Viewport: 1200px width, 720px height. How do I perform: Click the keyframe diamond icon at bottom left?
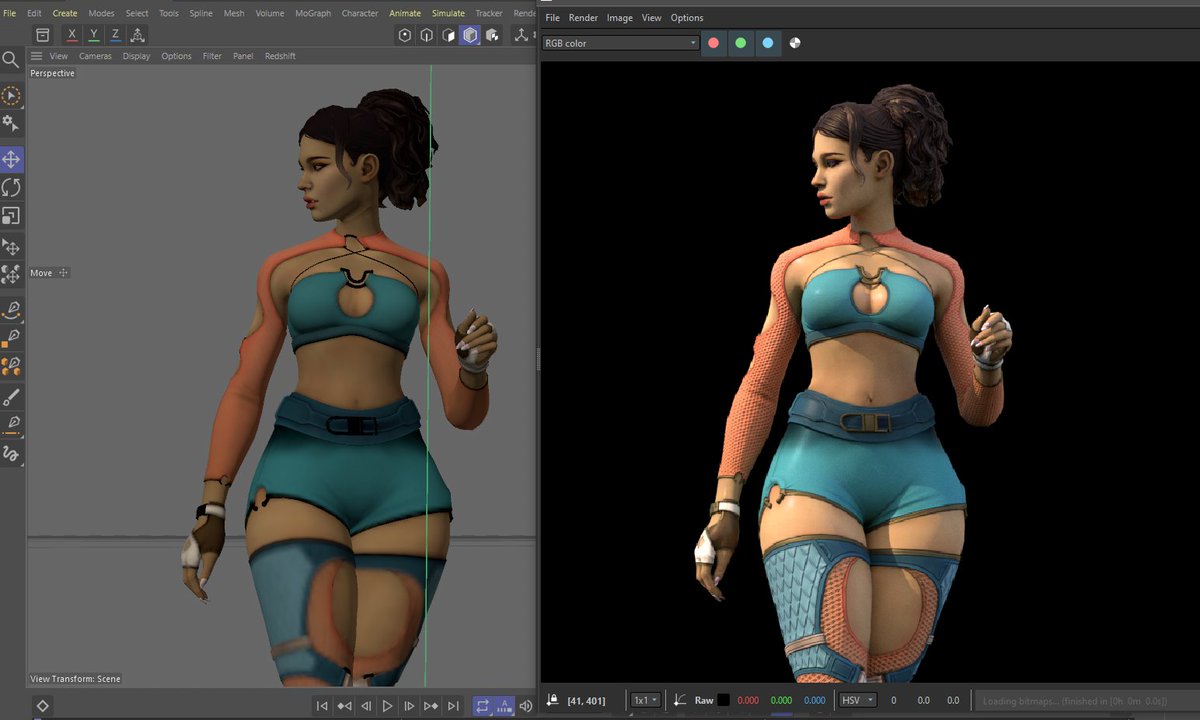43,706
